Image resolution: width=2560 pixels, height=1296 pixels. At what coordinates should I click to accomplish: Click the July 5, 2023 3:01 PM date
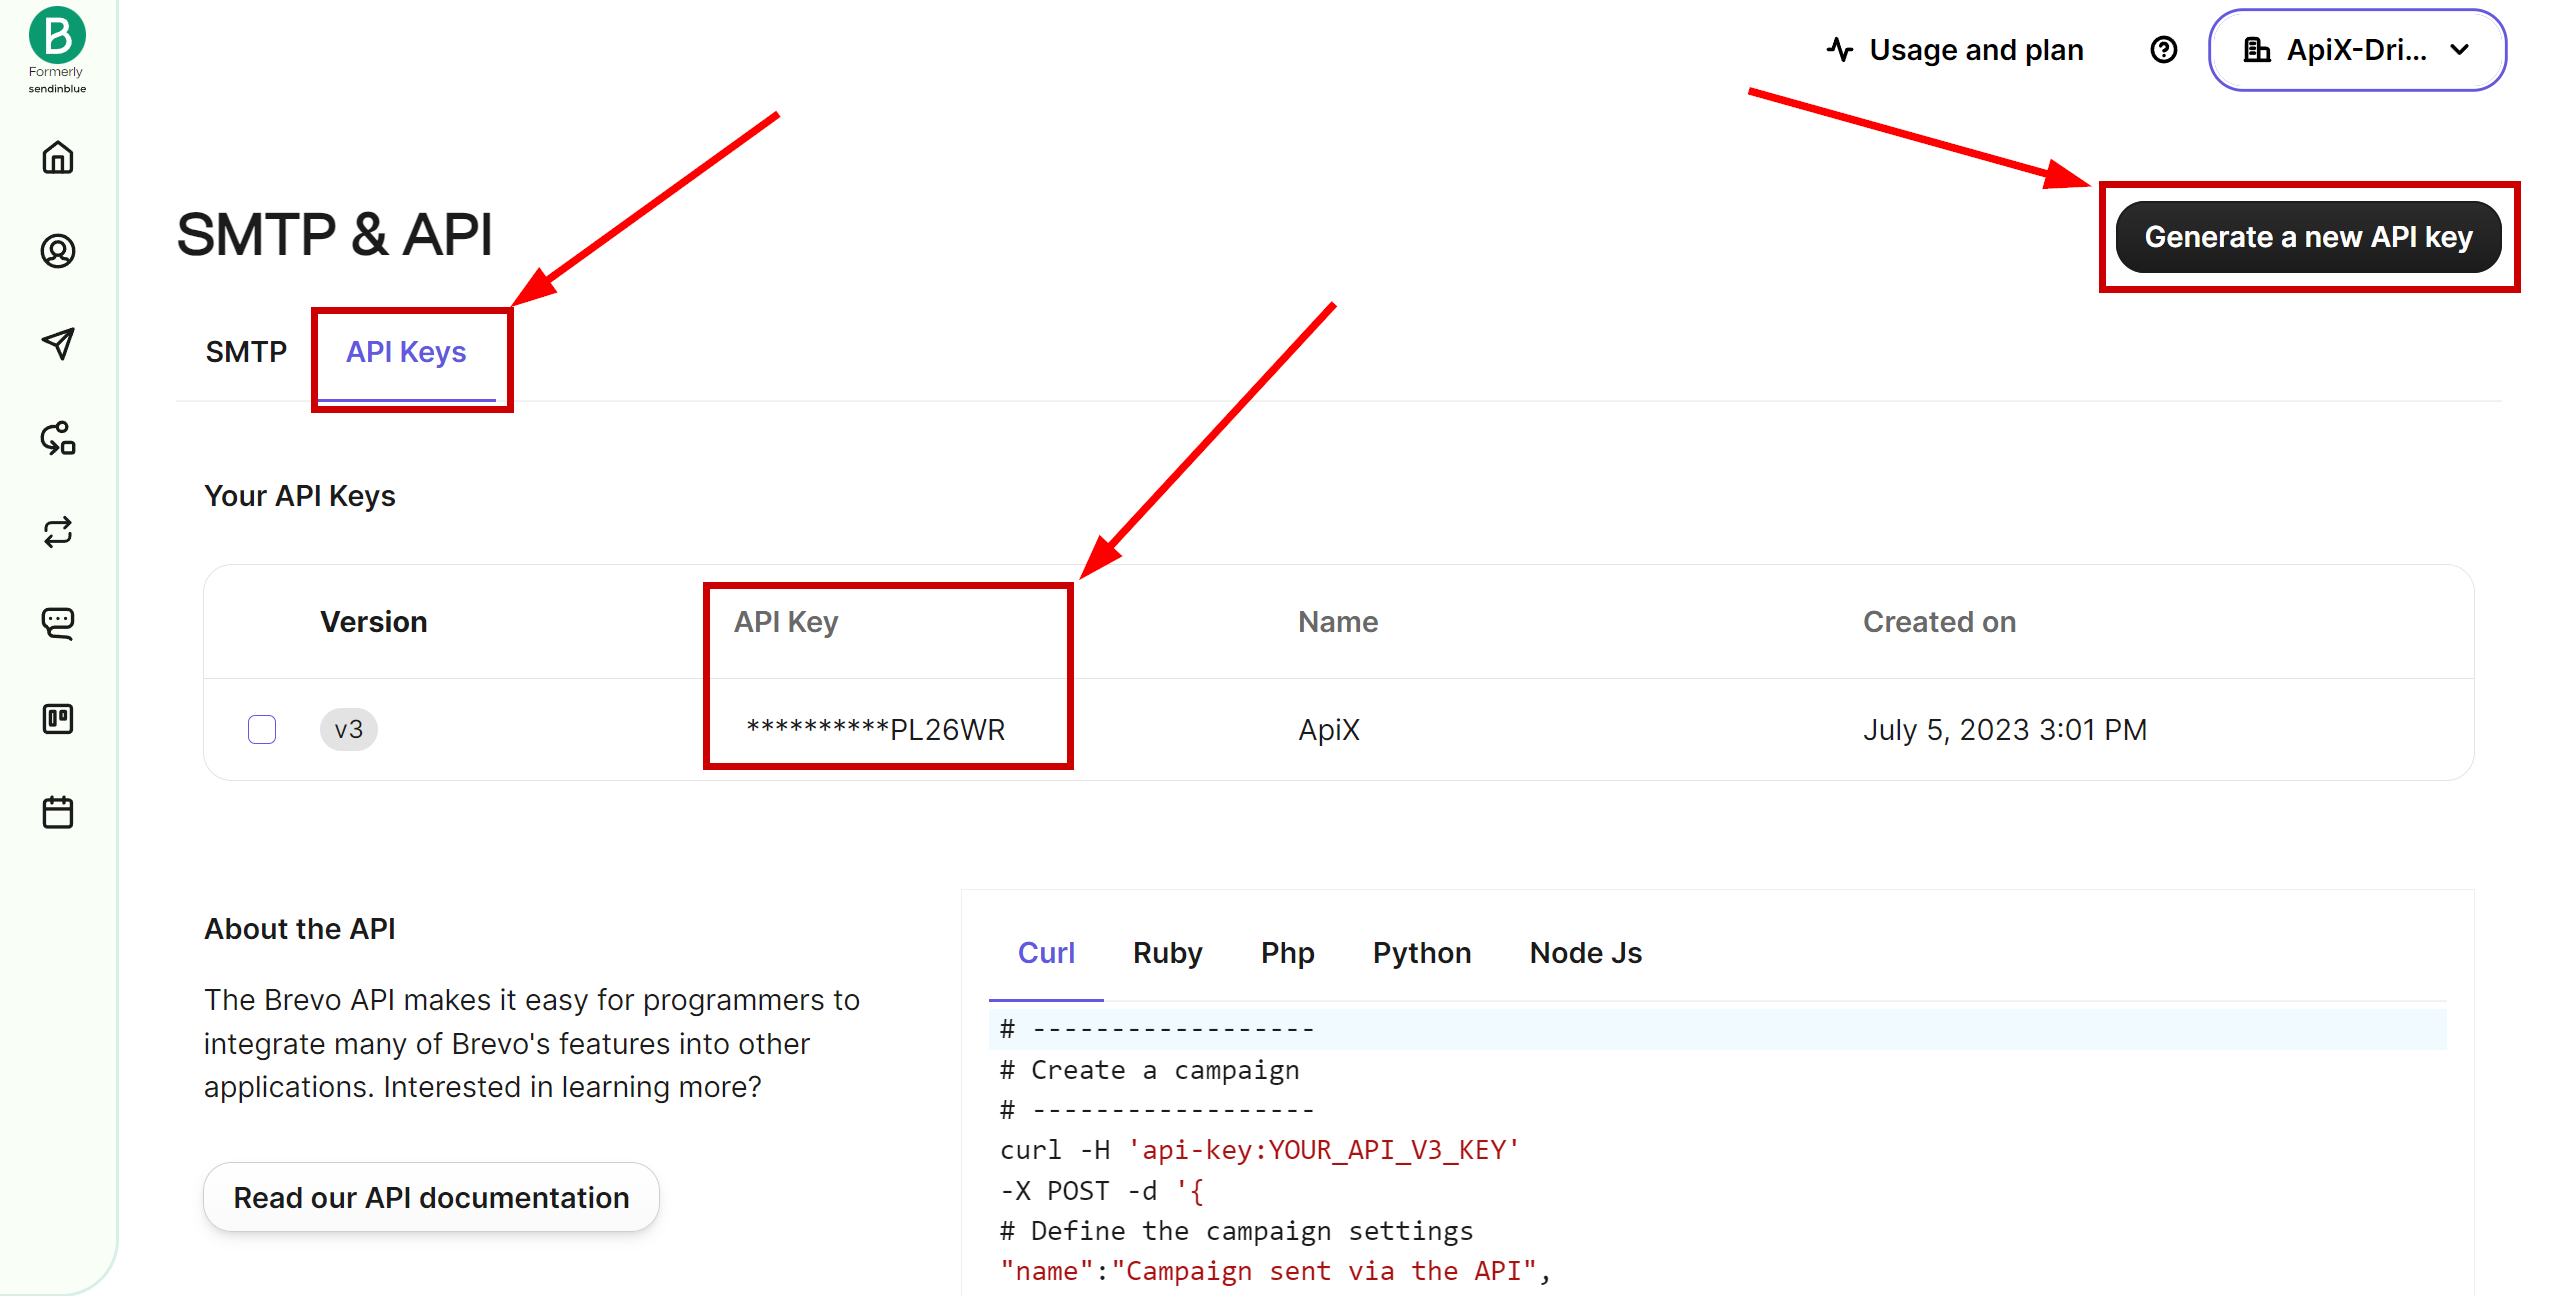2005,729
